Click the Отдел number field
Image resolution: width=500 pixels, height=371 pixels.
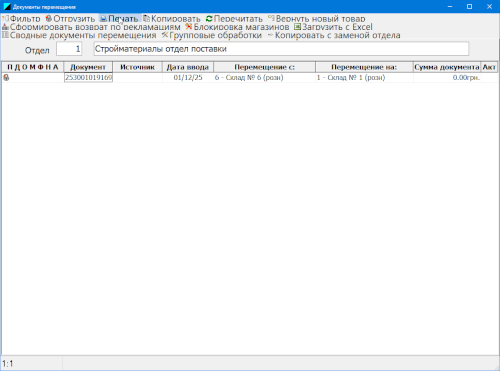coord(69,49)
